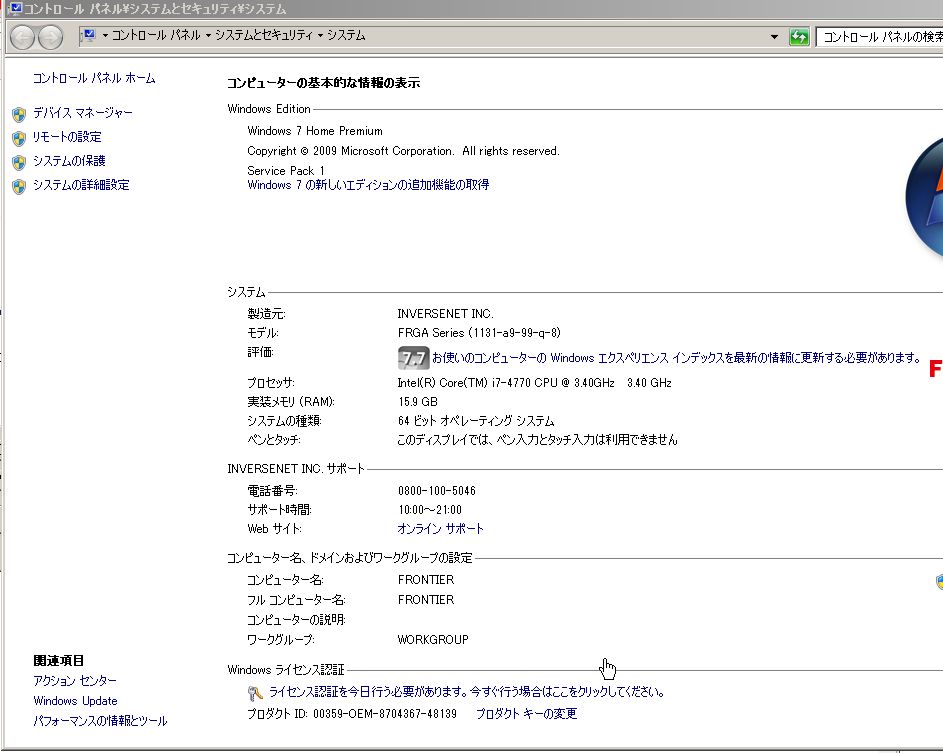Click the FRGA Series model value

tap(479, 333)
